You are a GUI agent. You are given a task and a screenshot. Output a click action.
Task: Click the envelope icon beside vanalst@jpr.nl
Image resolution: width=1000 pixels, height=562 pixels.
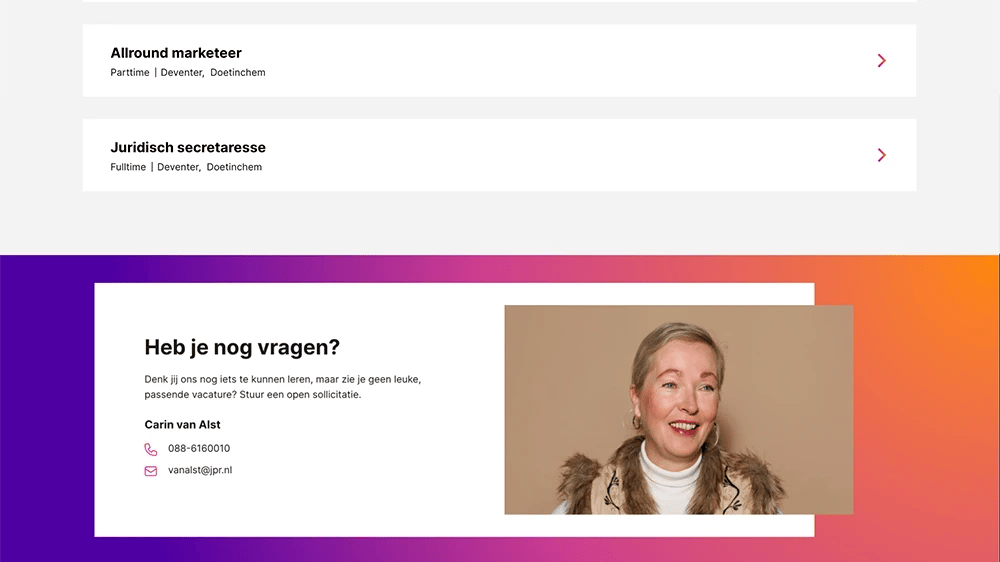(151, 471)
